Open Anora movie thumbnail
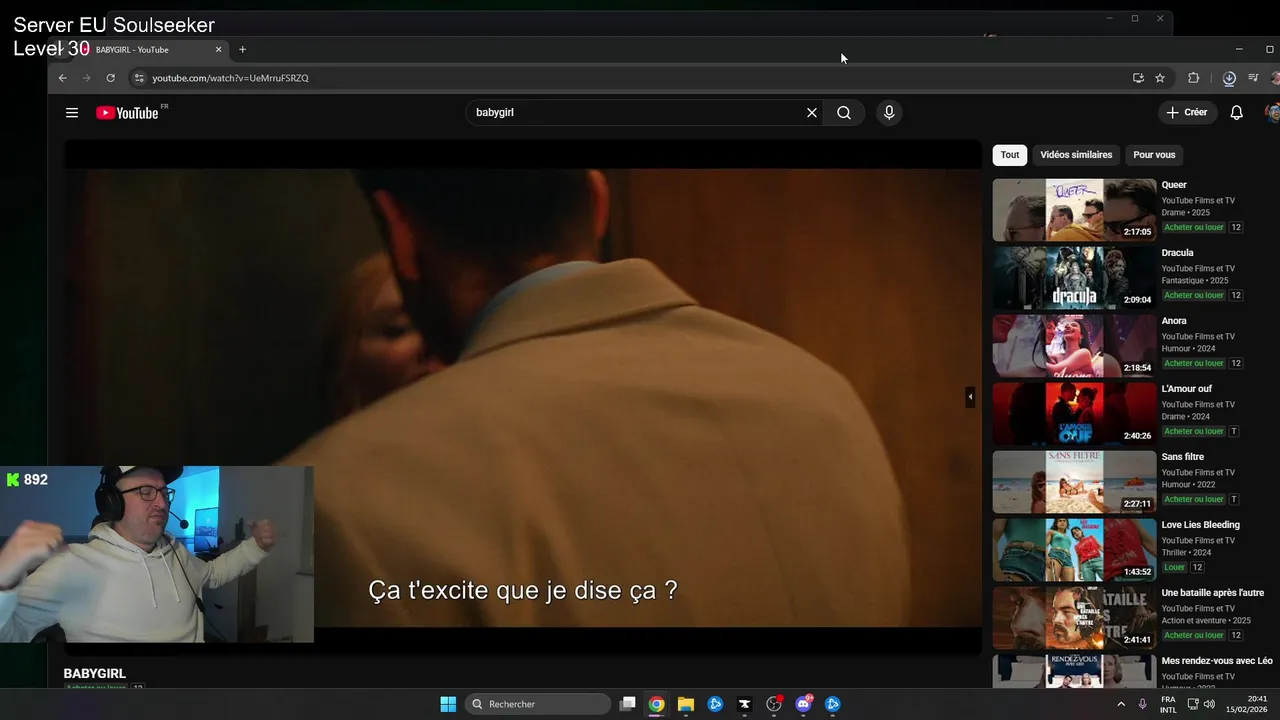This screenshot has width=1280, height=720. point(1074,346)
